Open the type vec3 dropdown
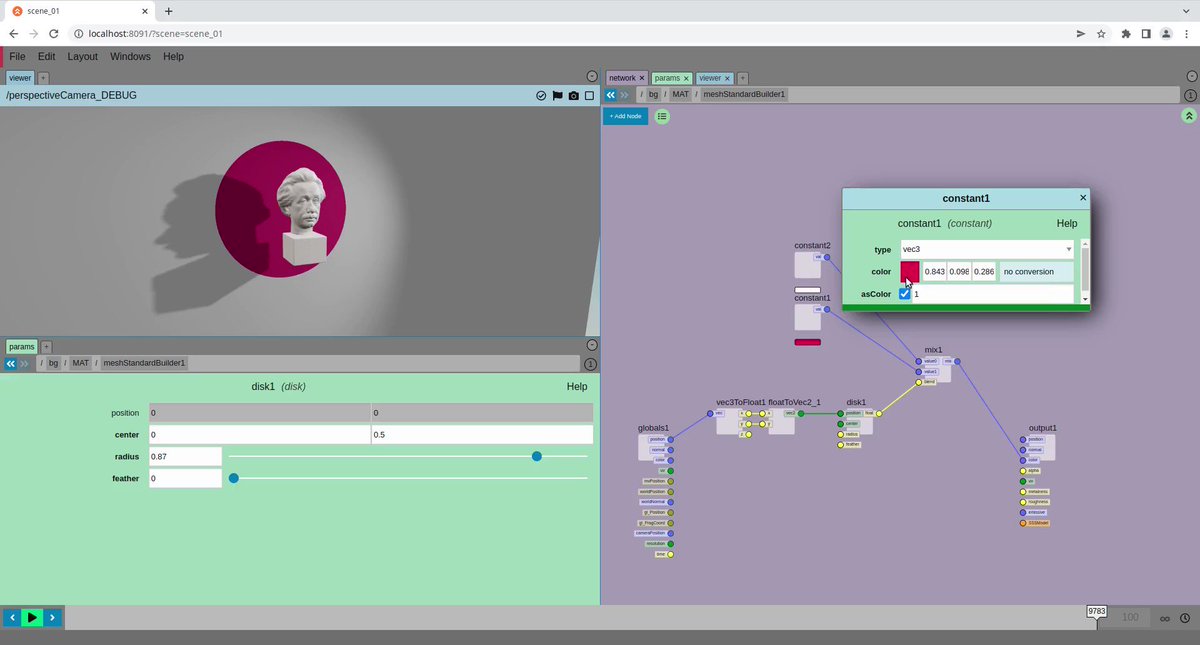This screenshot has width=1200, height=645. click(986, 249)
